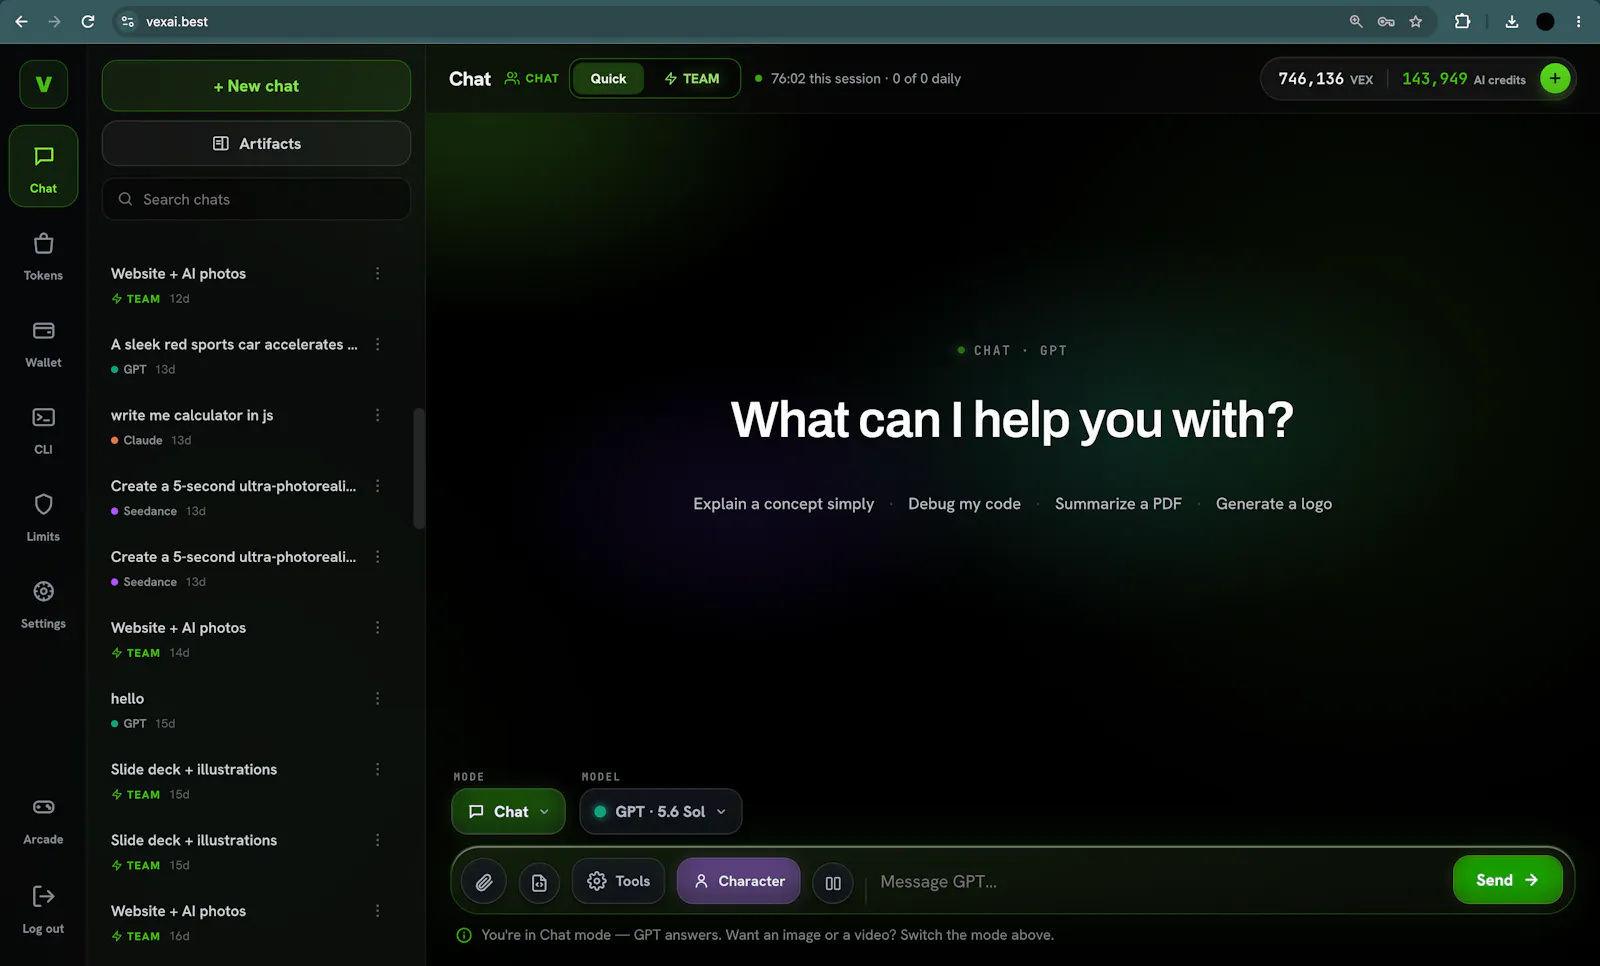
Task: Switch to TEAM mode toggle
Action: point(692,78)
